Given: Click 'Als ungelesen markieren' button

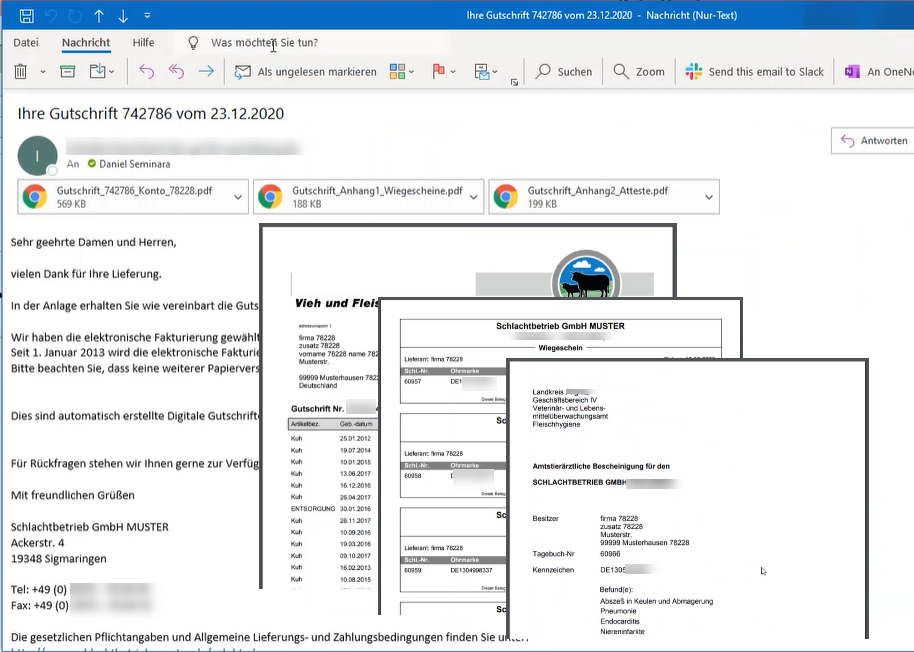Looking at the screenshot, I should pos(305,72).
